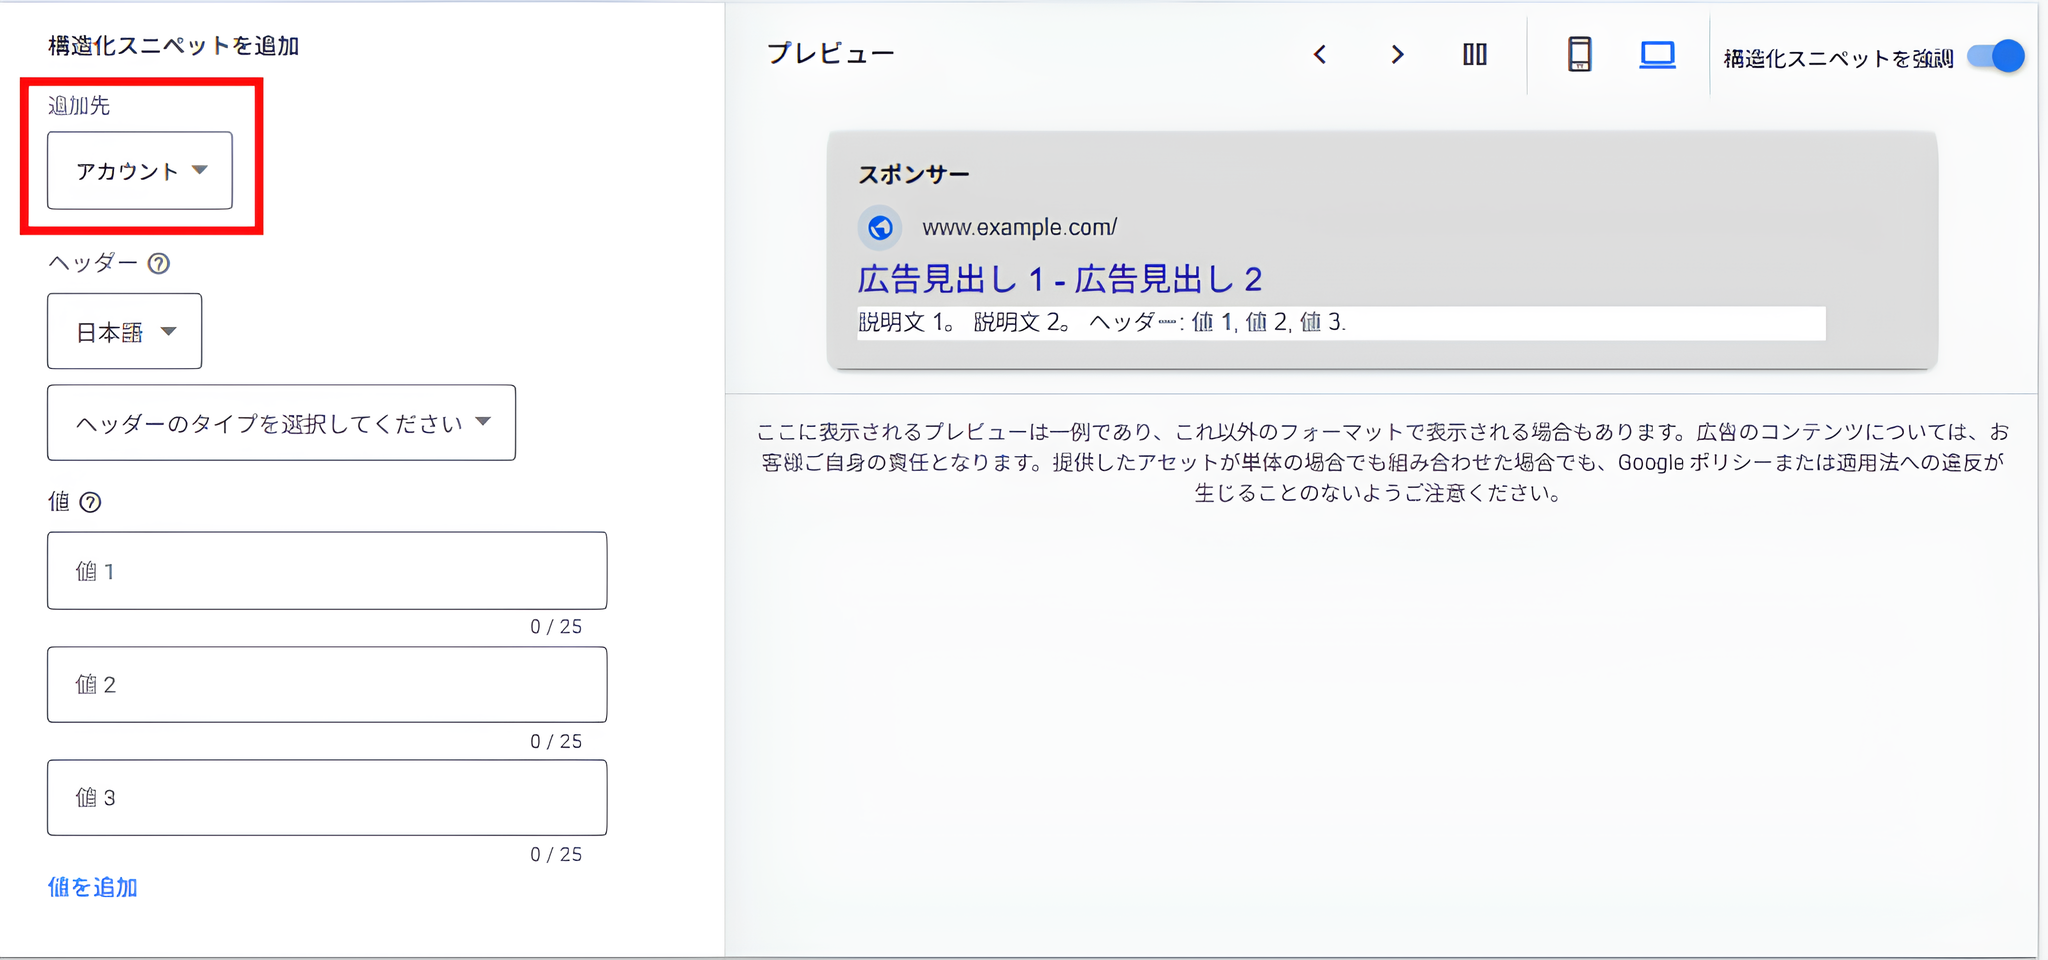Select the プレビュー section header
This screenshot has width=2048, height=960.
830,53
